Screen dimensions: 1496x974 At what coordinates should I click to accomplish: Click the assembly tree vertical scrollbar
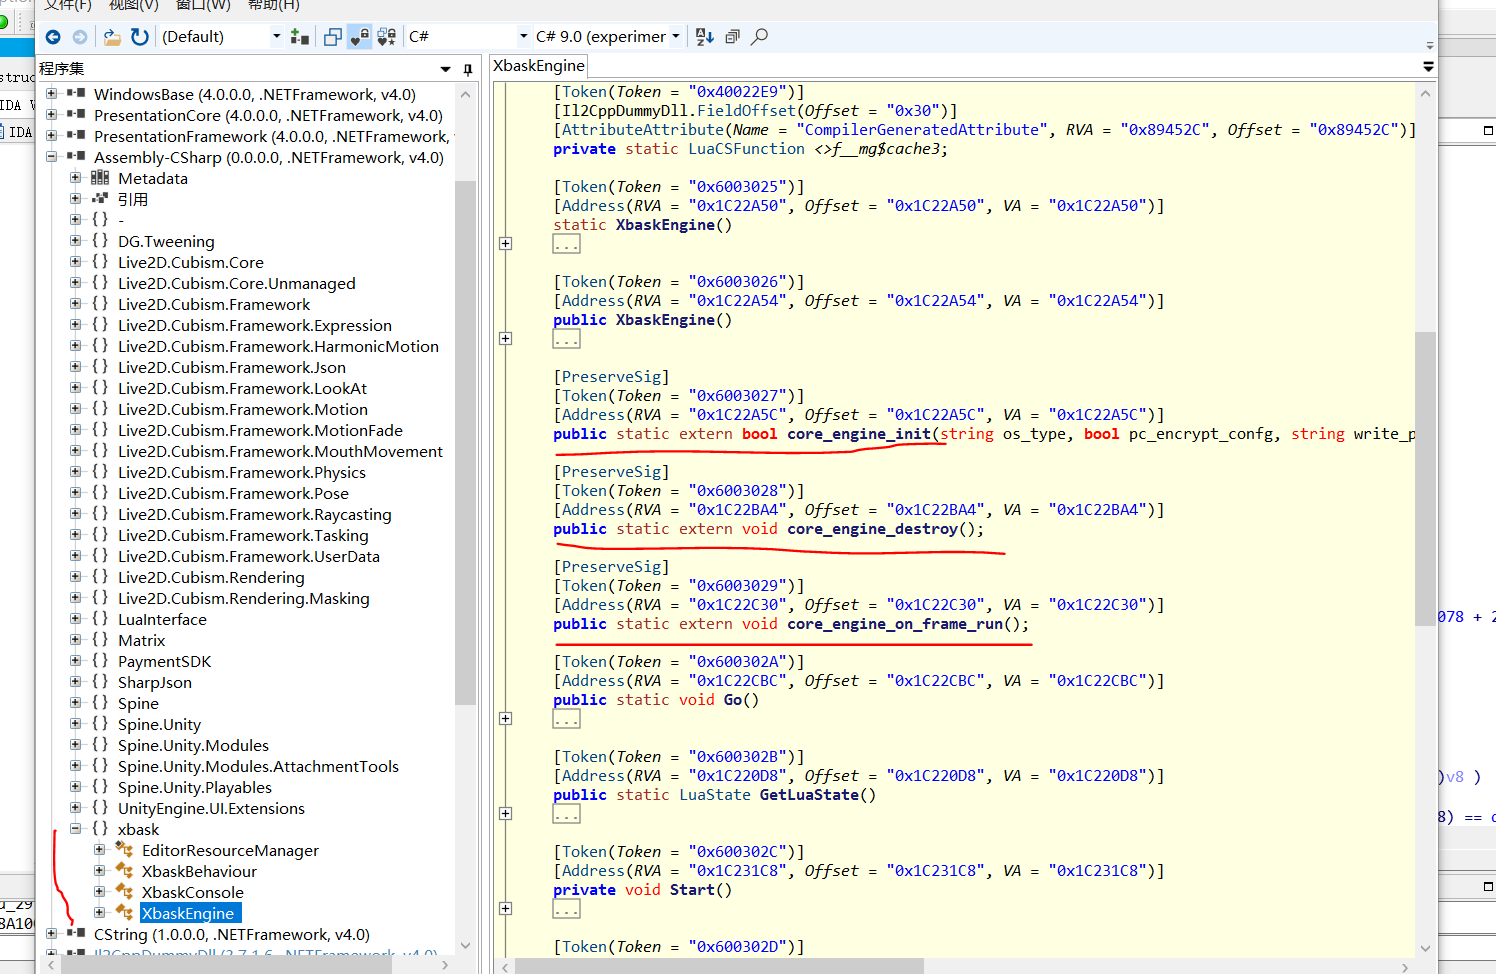click(464, 440)
